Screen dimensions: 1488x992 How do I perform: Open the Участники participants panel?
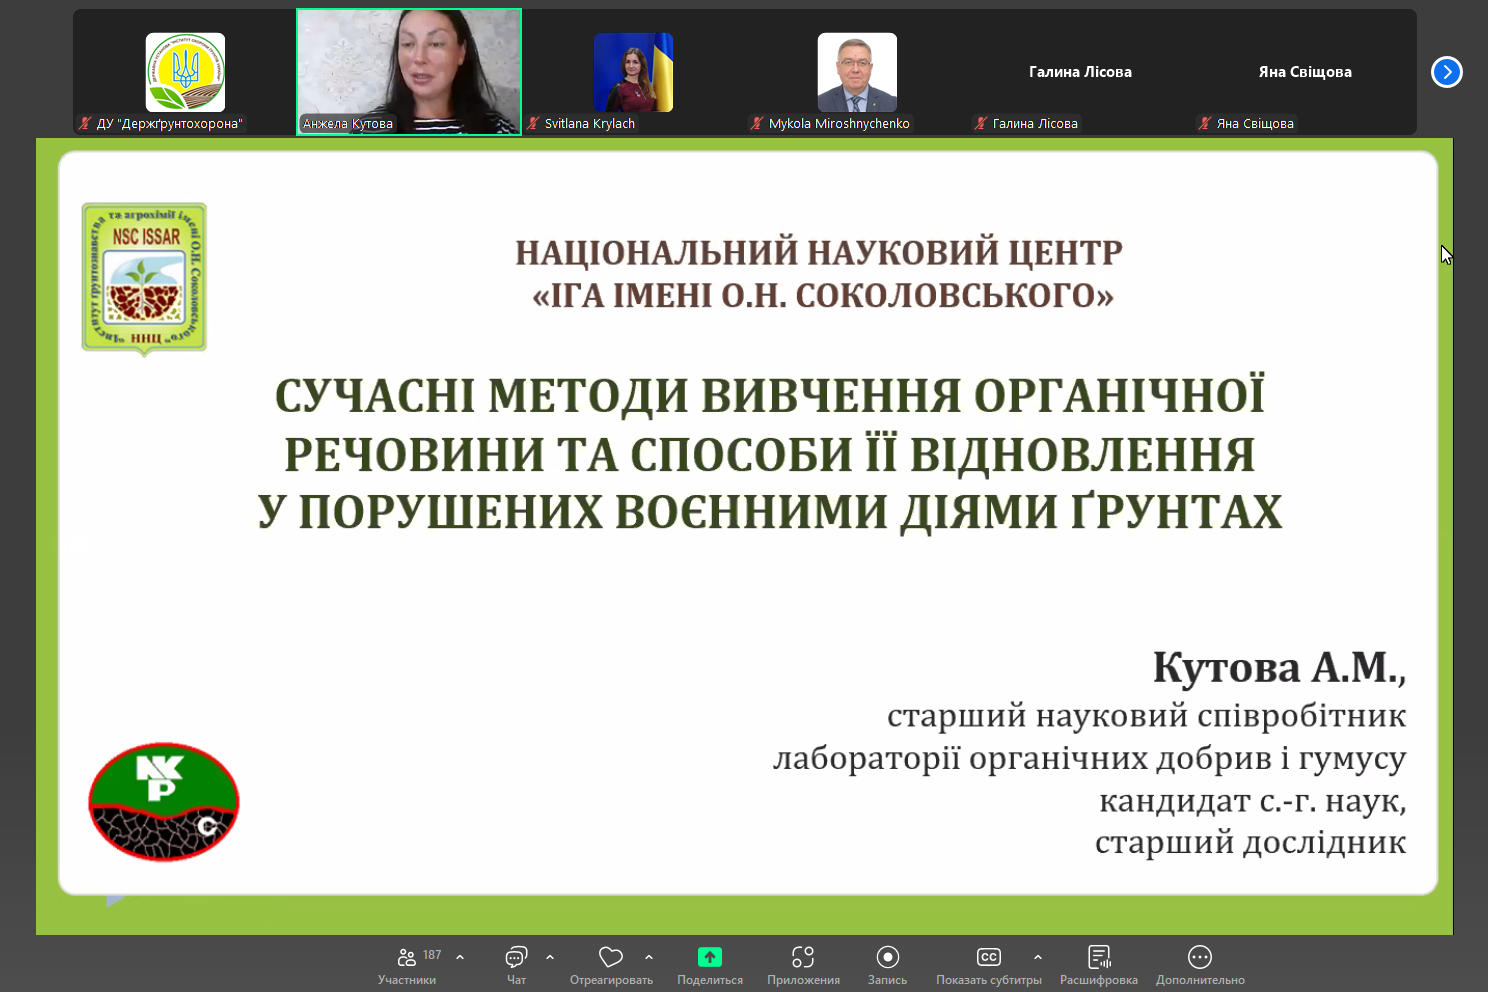click(407, 966)
